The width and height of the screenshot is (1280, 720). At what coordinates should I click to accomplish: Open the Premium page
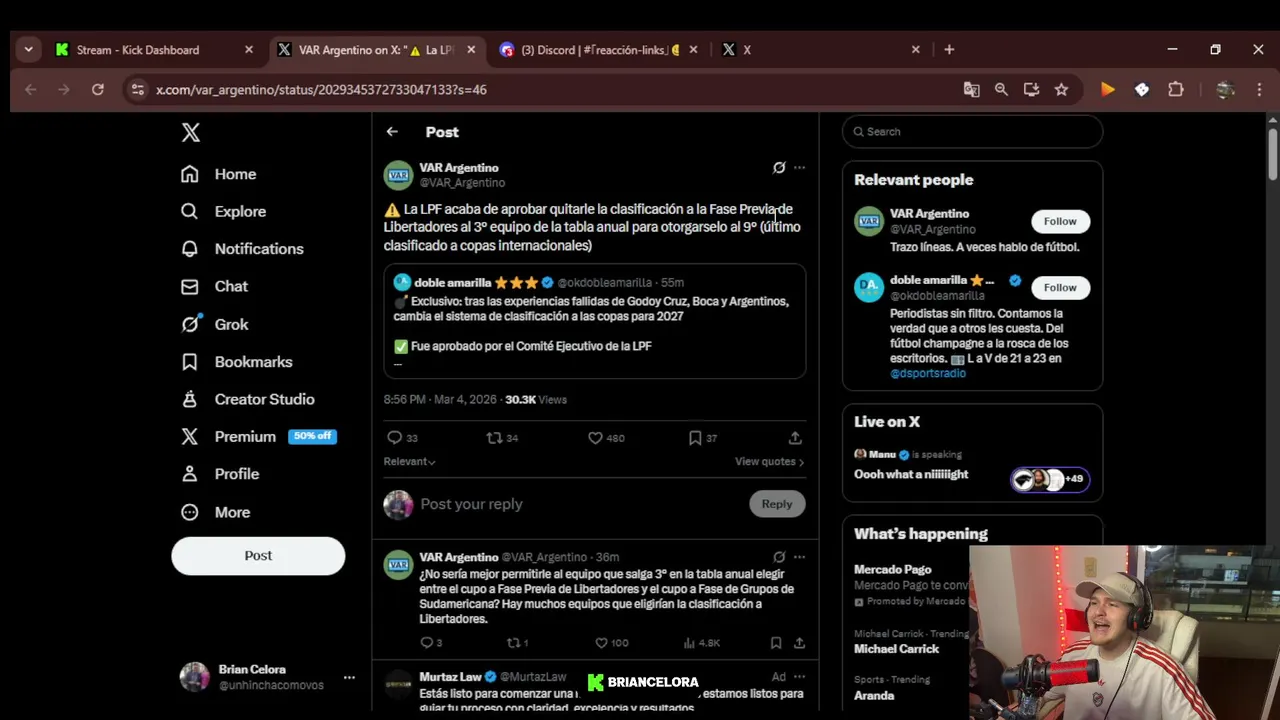(258, 437)
